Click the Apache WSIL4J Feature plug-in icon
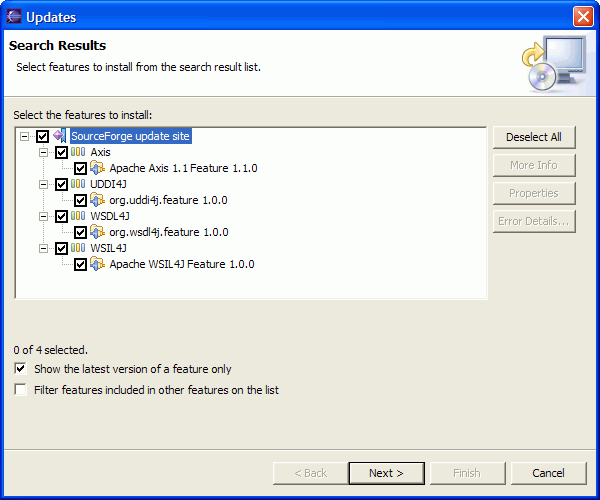600x500 pixels. (97, 264)
